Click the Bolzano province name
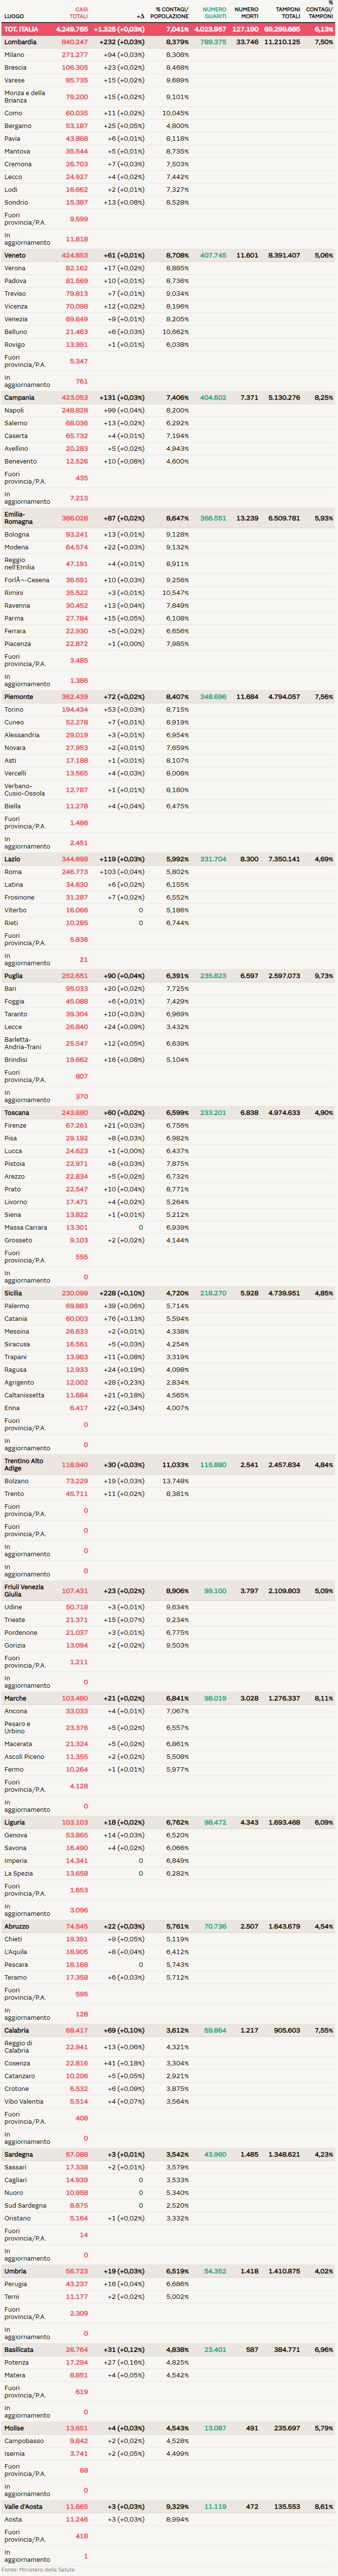Image resolution: width=338 pixels, height=2576 pixels. [17, 1481]
